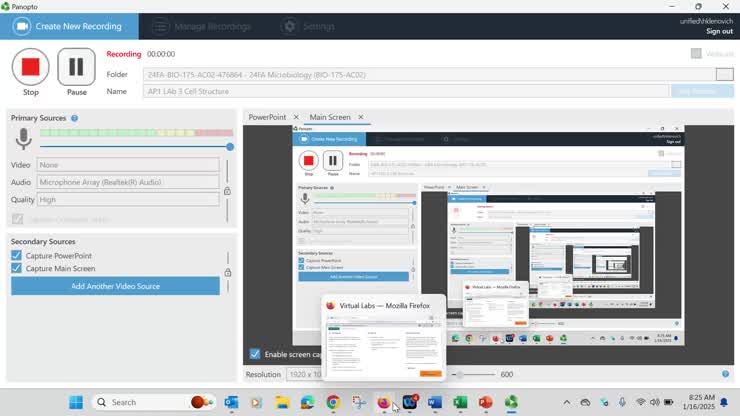Image resolution: width=740 pixels, height=416 pixels.
Task: Open the Quality dropdown
Action: tap(128, 199)
